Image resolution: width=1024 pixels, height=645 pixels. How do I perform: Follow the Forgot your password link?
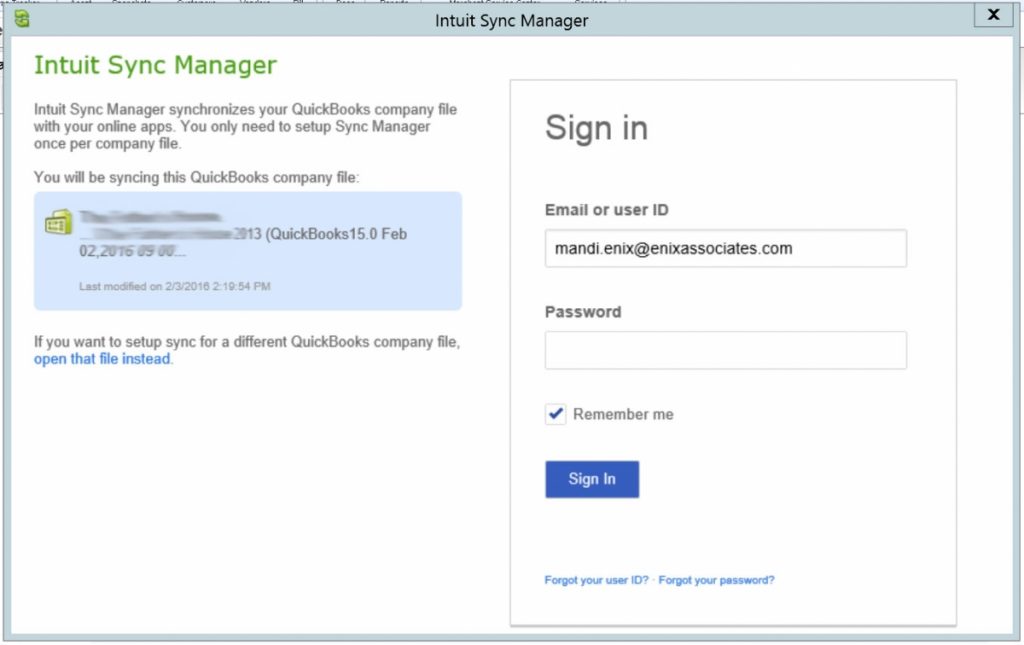click(716, 580)
